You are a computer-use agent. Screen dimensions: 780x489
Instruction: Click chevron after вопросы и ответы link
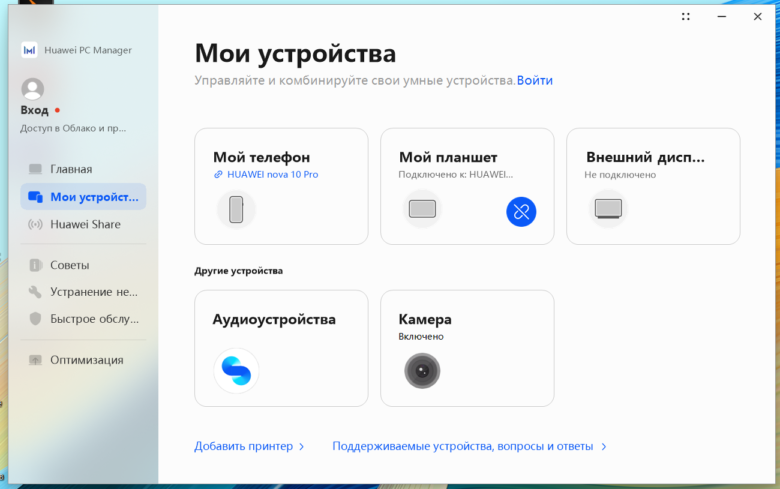pos(603,447)
